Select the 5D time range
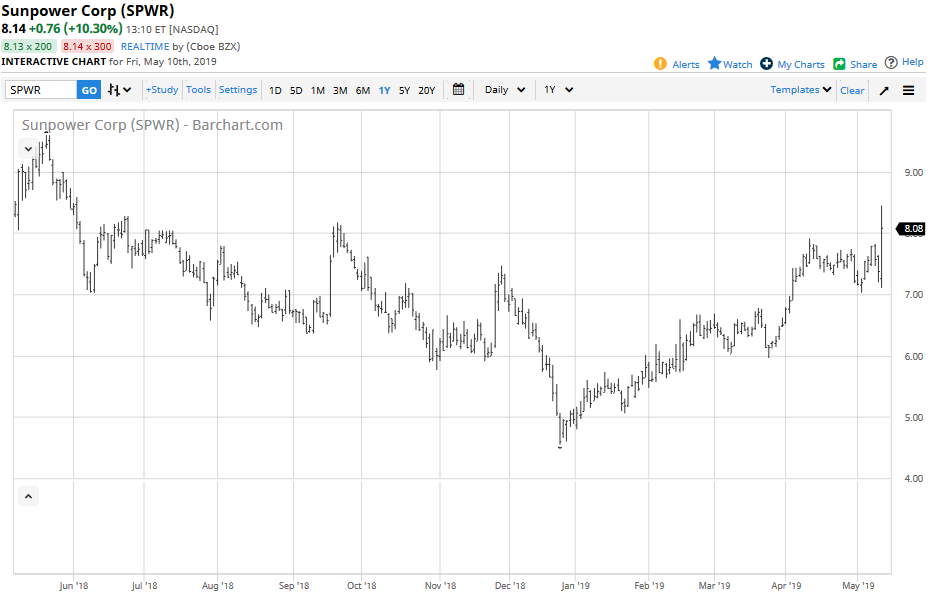 296,90
